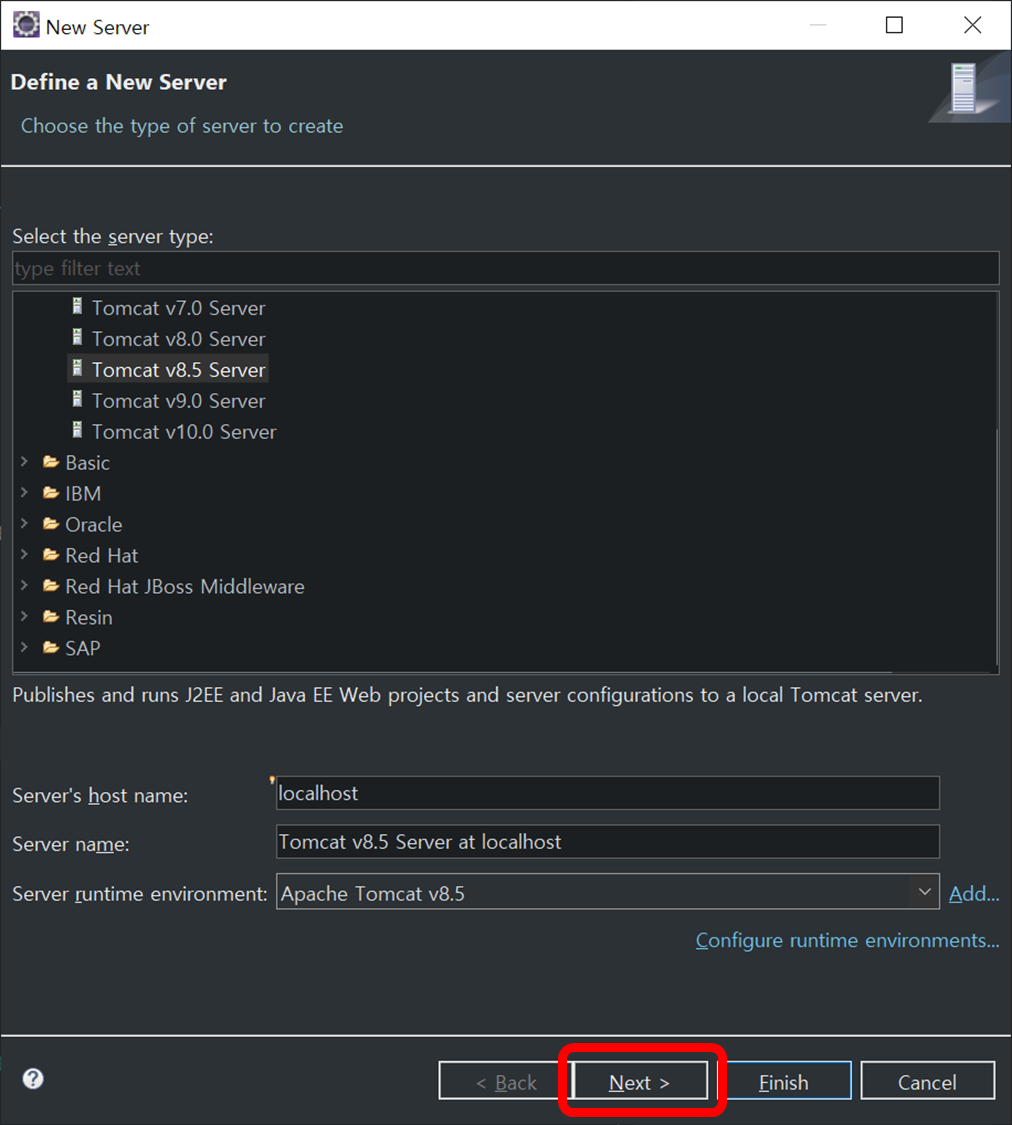This screenshot has height=1125, width=1012.
Task: Click the Tomcat v7.0 Server icon
Action: (x=77, y=306)
